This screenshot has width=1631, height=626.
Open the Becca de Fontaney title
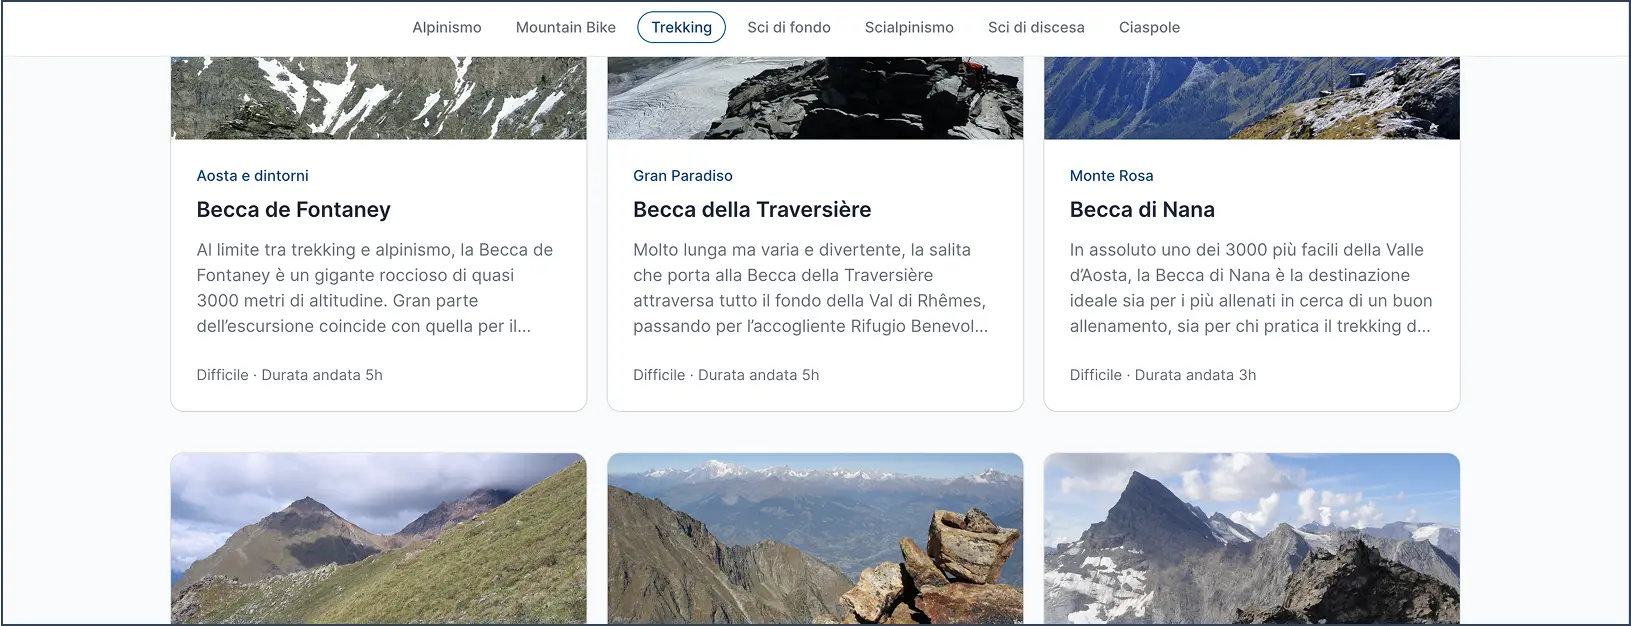click(293, 210)
